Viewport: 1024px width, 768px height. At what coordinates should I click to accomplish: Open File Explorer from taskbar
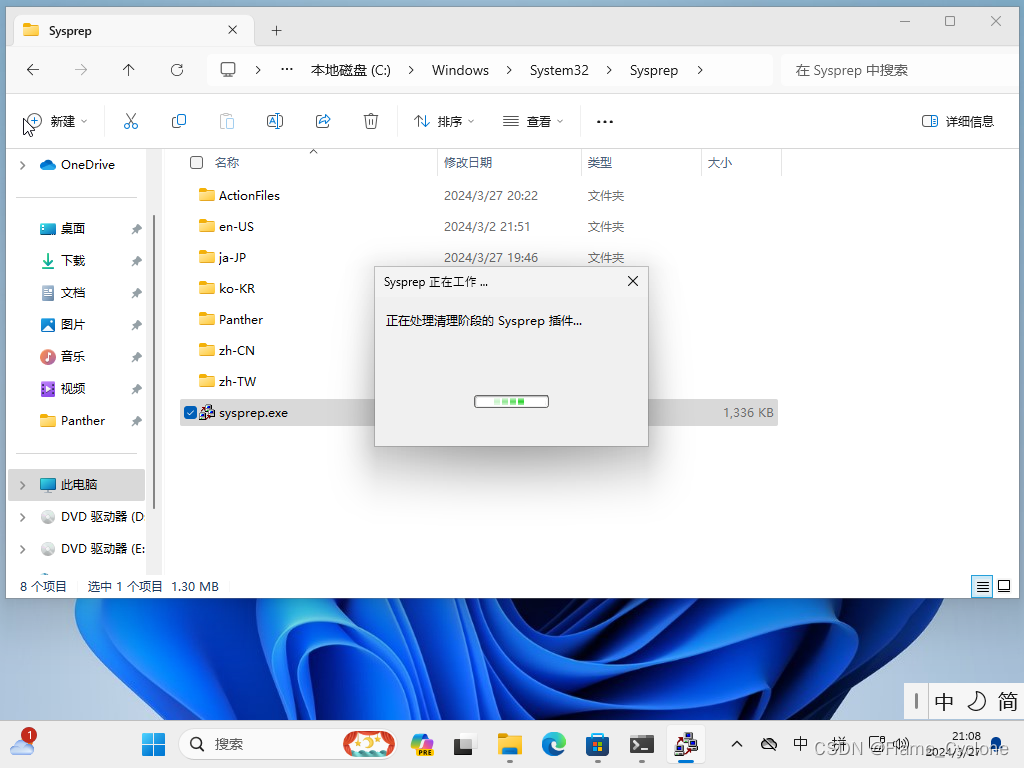point(509,744)
